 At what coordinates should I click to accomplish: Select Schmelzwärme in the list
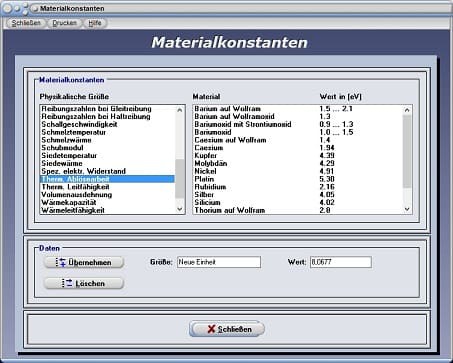point(107,140)
